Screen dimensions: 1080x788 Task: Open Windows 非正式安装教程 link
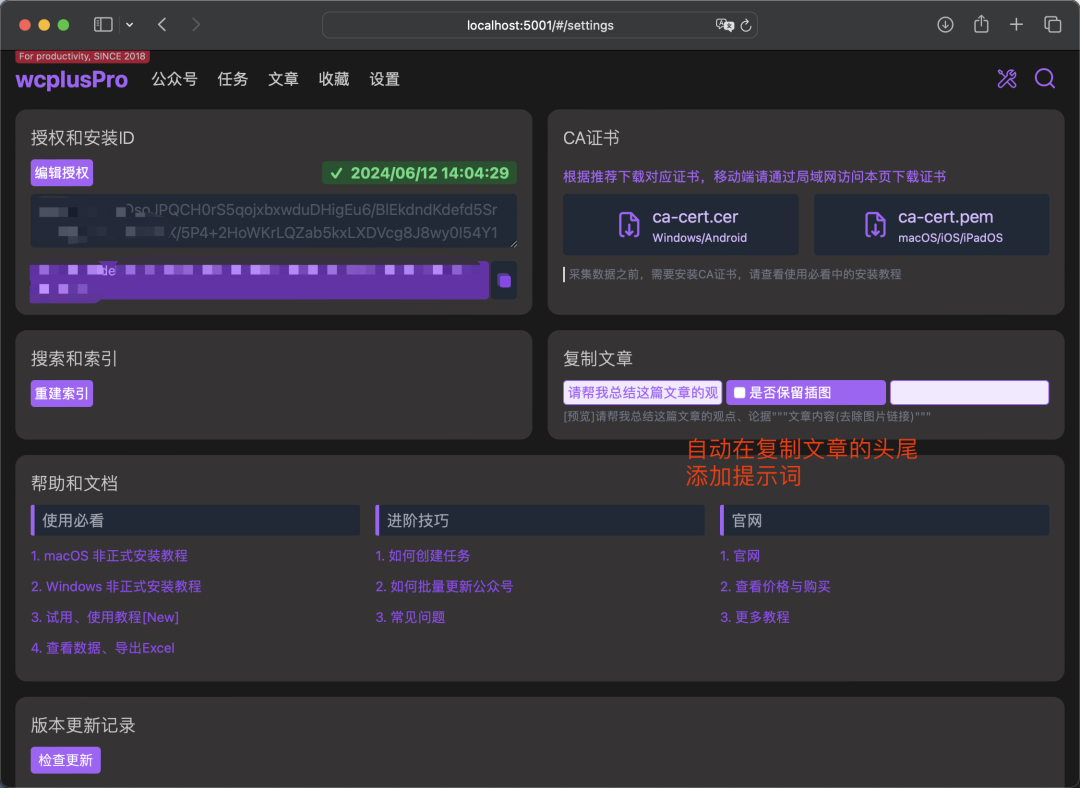click(116, 587)
